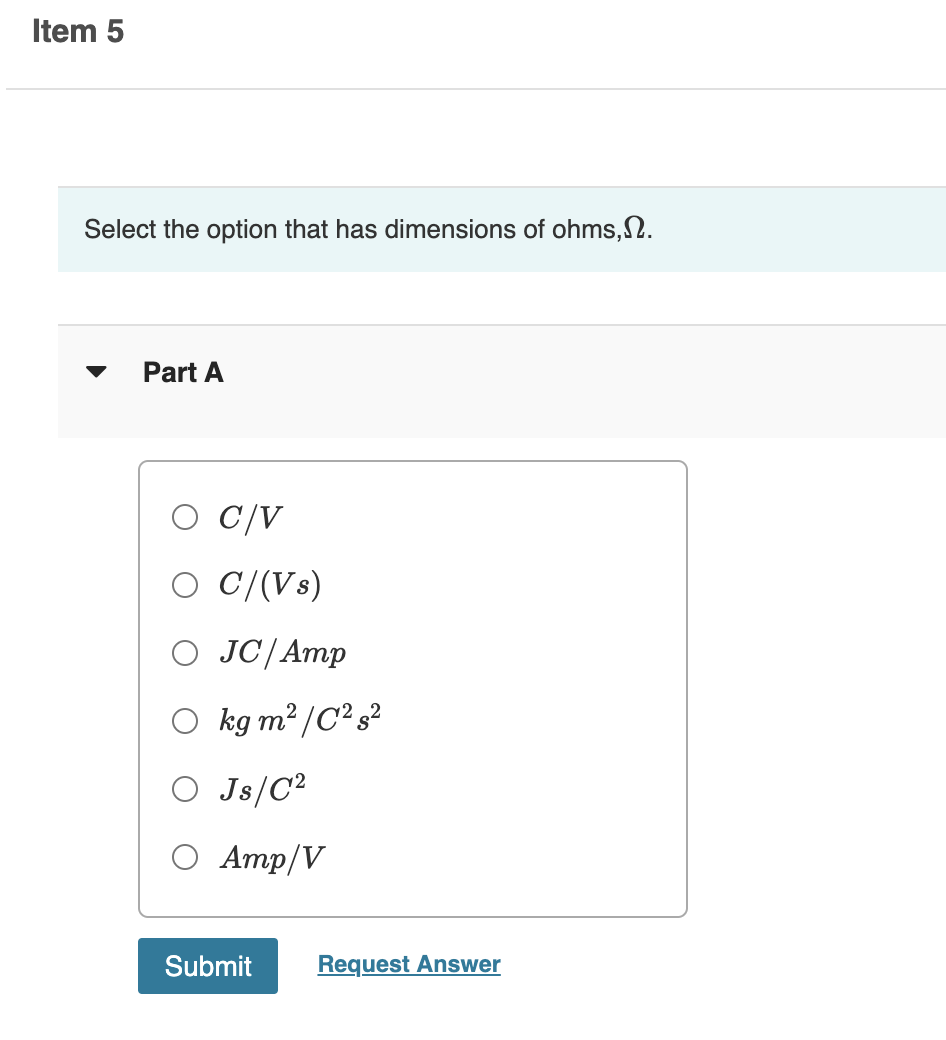Click the omega symbol in the question
Image resolution: width=946 pixels, height=1040 pixels.
pyautogui.click(x=635, y=229)
